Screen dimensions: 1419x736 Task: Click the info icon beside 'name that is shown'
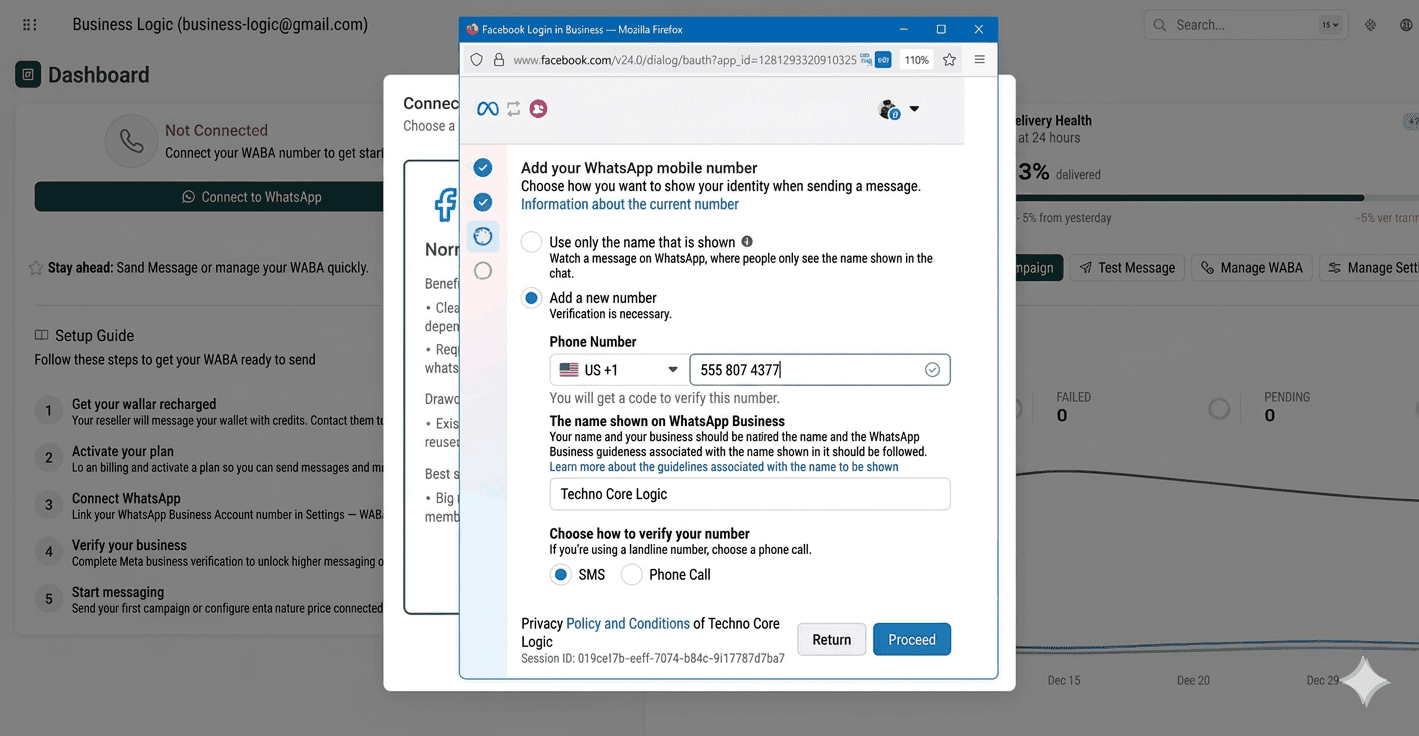(747, 242)
